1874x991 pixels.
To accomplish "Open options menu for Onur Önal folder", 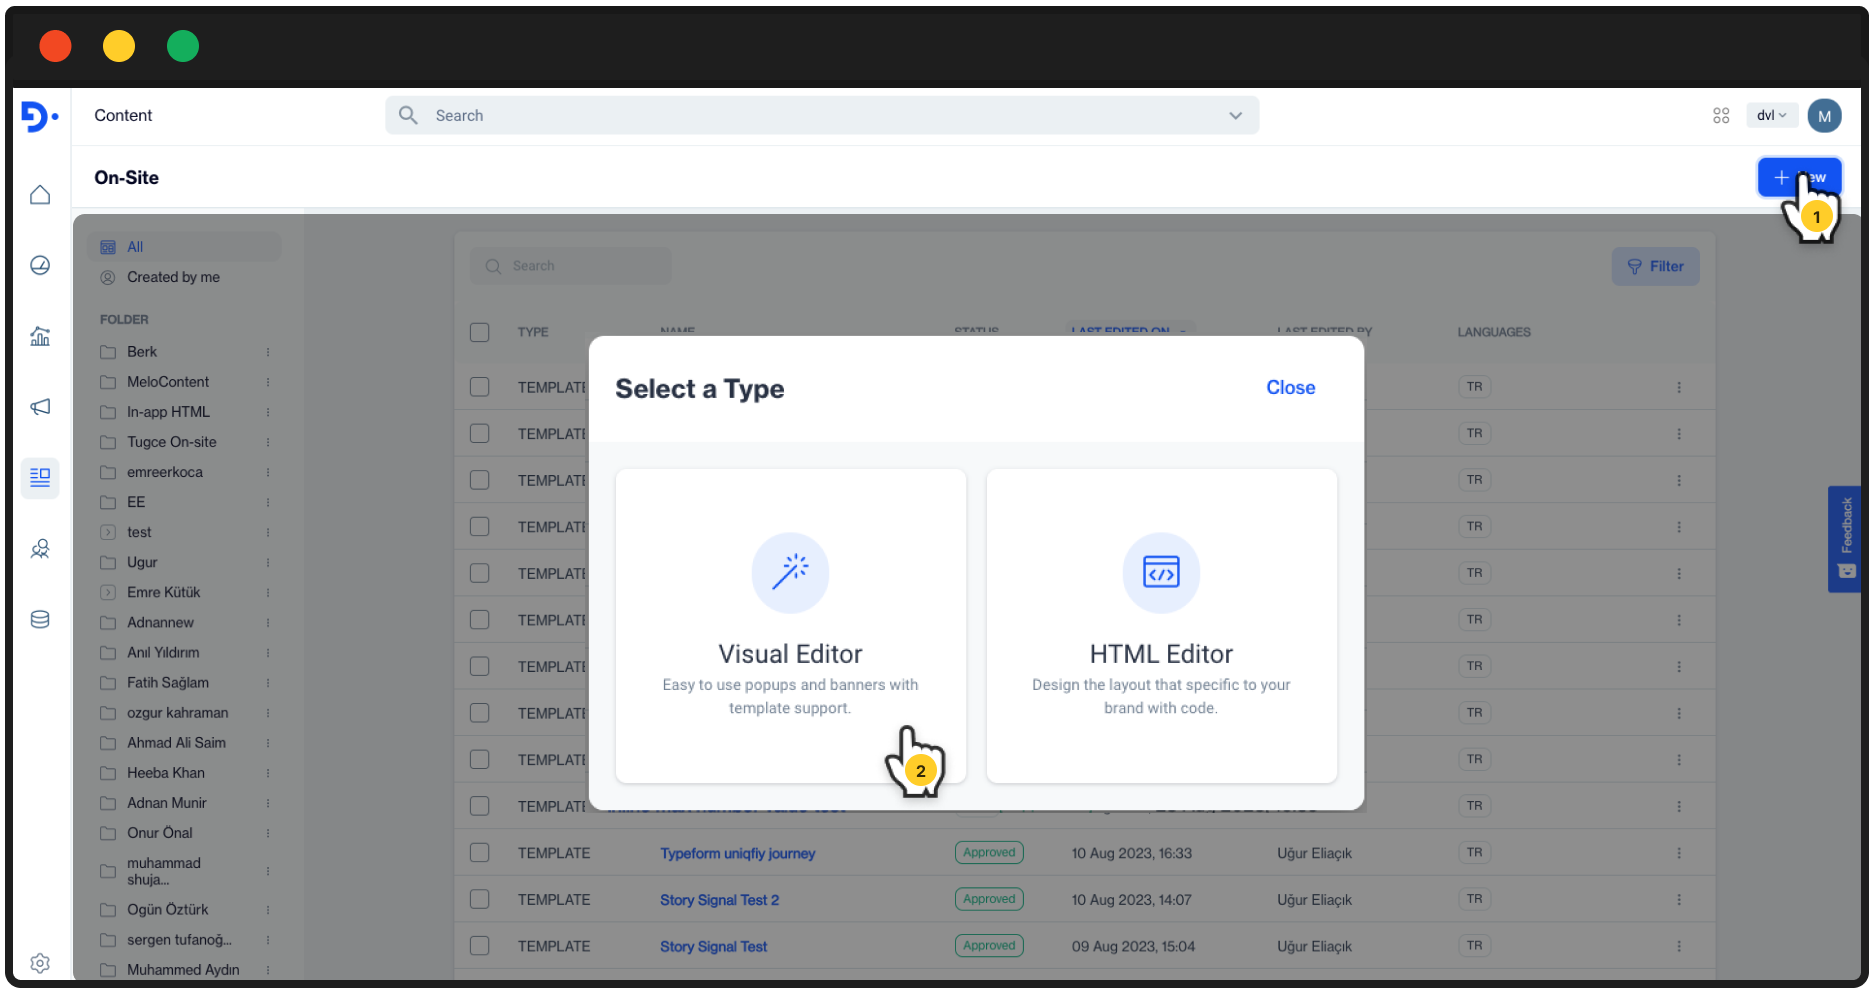I will click(268, 833).
